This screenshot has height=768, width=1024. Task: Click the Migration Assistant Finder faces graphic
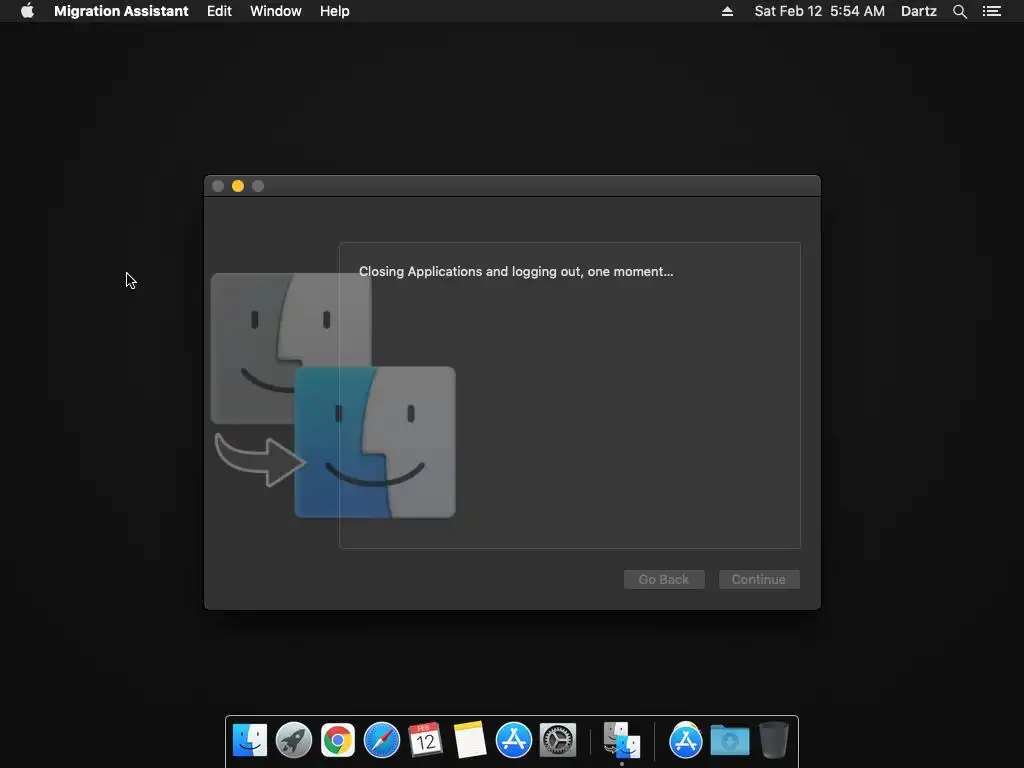[x=333, y=395]
